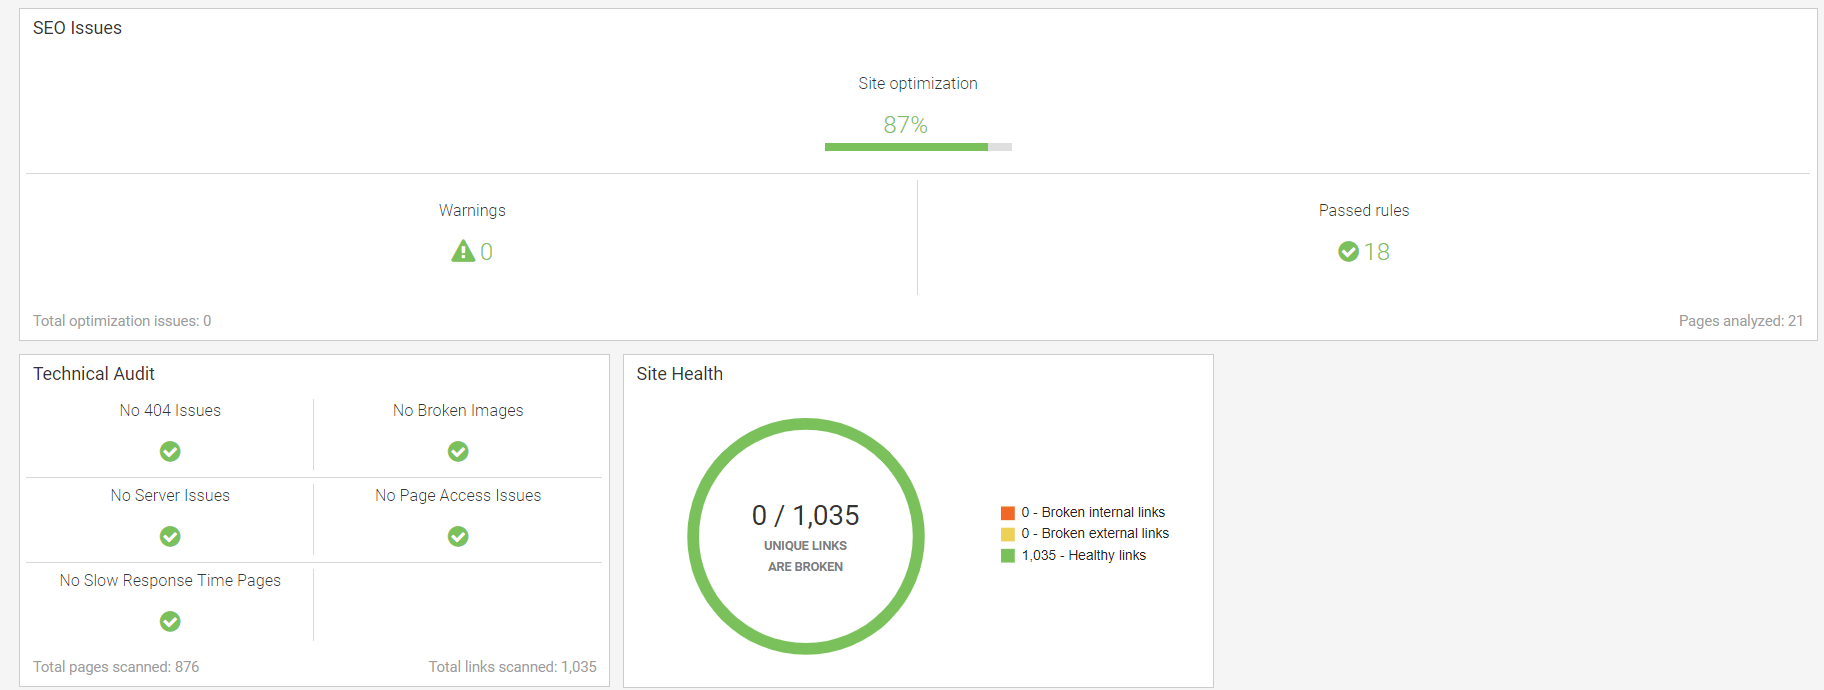1824x690 pixels.
Task: Click the Passed rules label
Action: (1364, 211)
